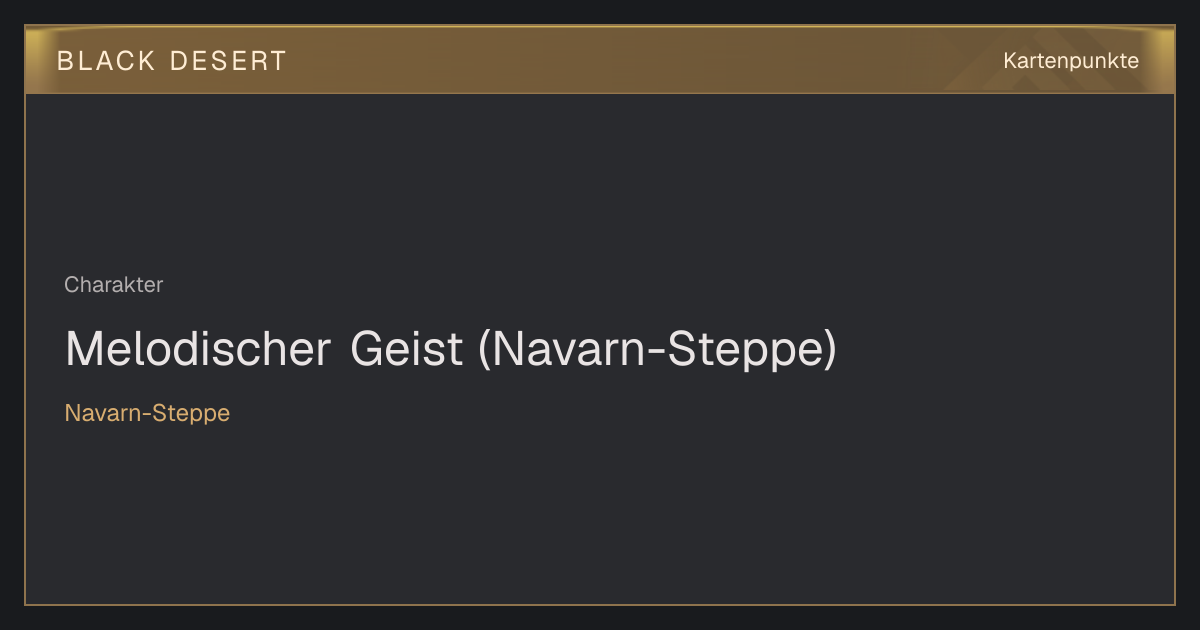Click the word DESERT in the header
This screenshot has height=630, width=1200.
click(x=228, y=61)
